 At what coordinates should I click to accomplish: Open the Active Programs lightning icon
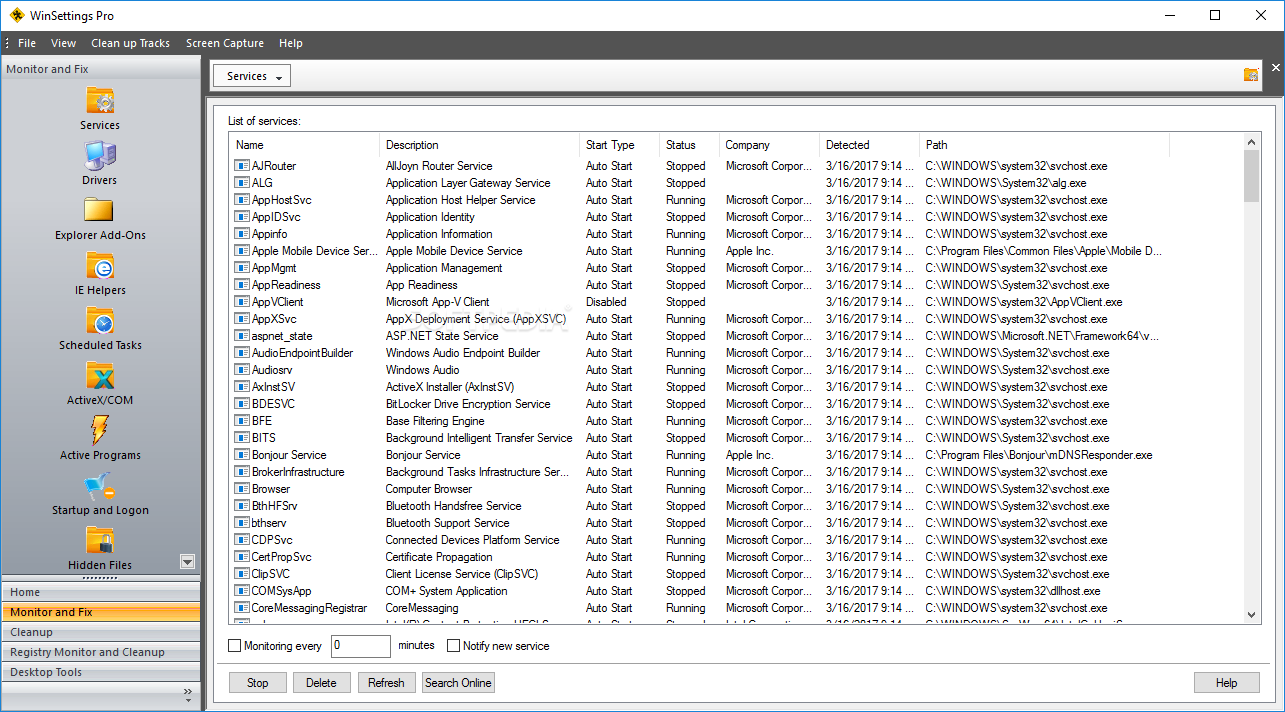[100, 431]
